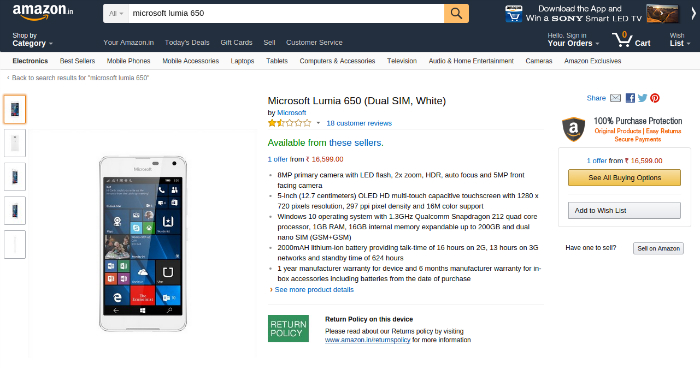Open Your Amazon.in menu item
This screenshot has width=700, height=369.
click(x=129, y=42)
